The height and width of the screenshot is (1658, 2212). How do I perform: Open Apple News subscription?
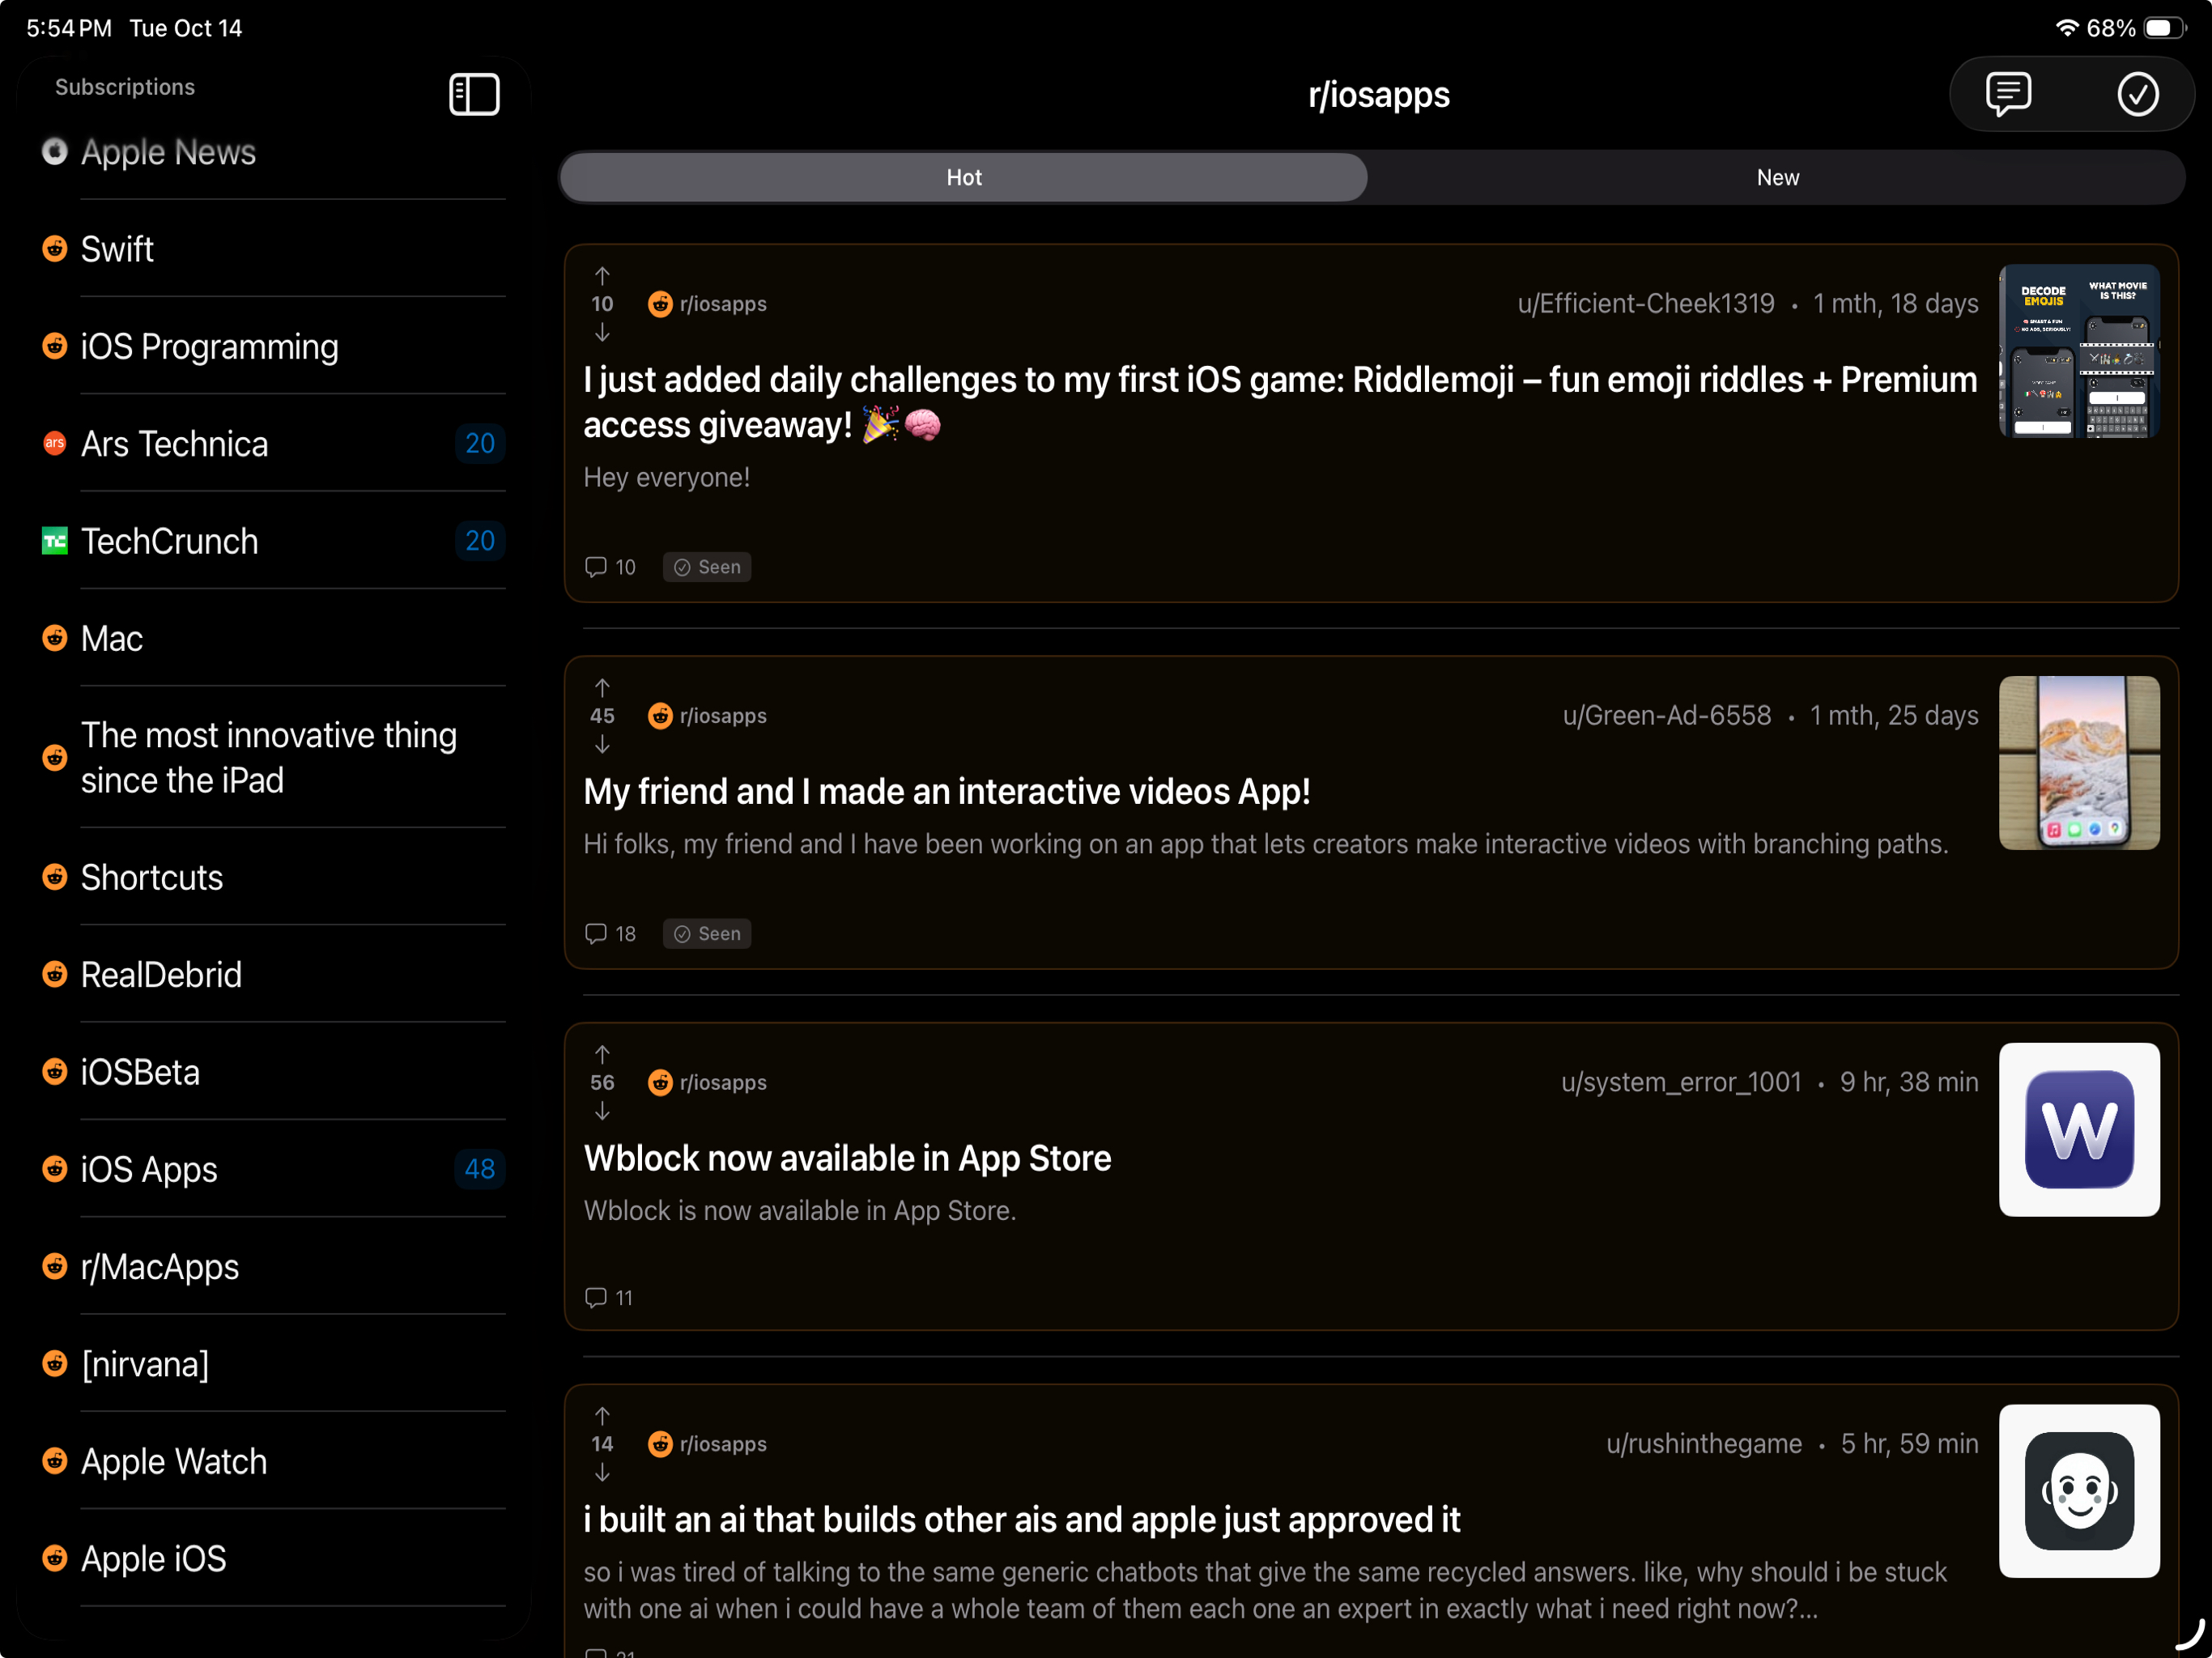[272, 152]
